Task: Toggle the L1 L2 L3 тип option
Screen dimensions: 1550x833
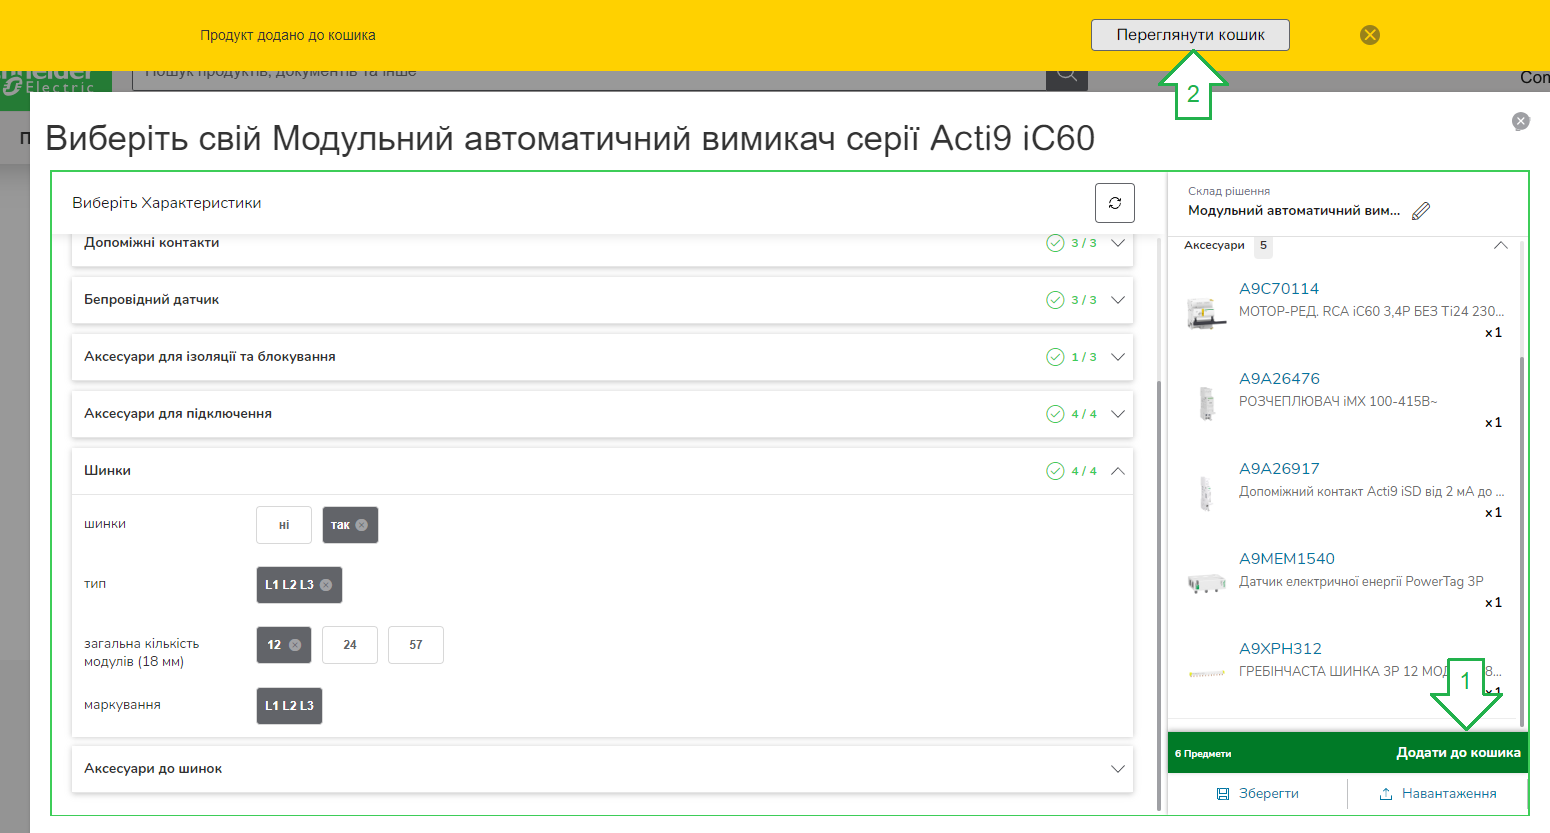Action: pos(299,585)
